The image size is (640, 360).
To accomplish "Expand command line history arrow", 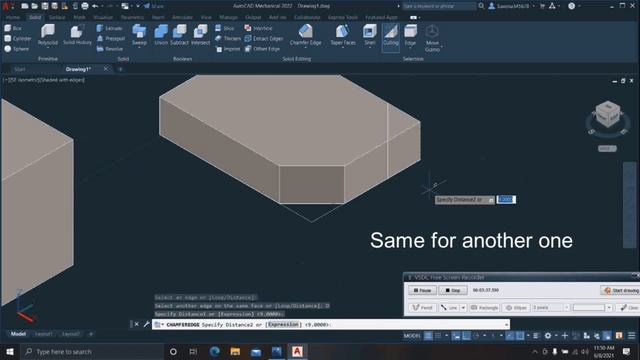I will click(507, 324).
